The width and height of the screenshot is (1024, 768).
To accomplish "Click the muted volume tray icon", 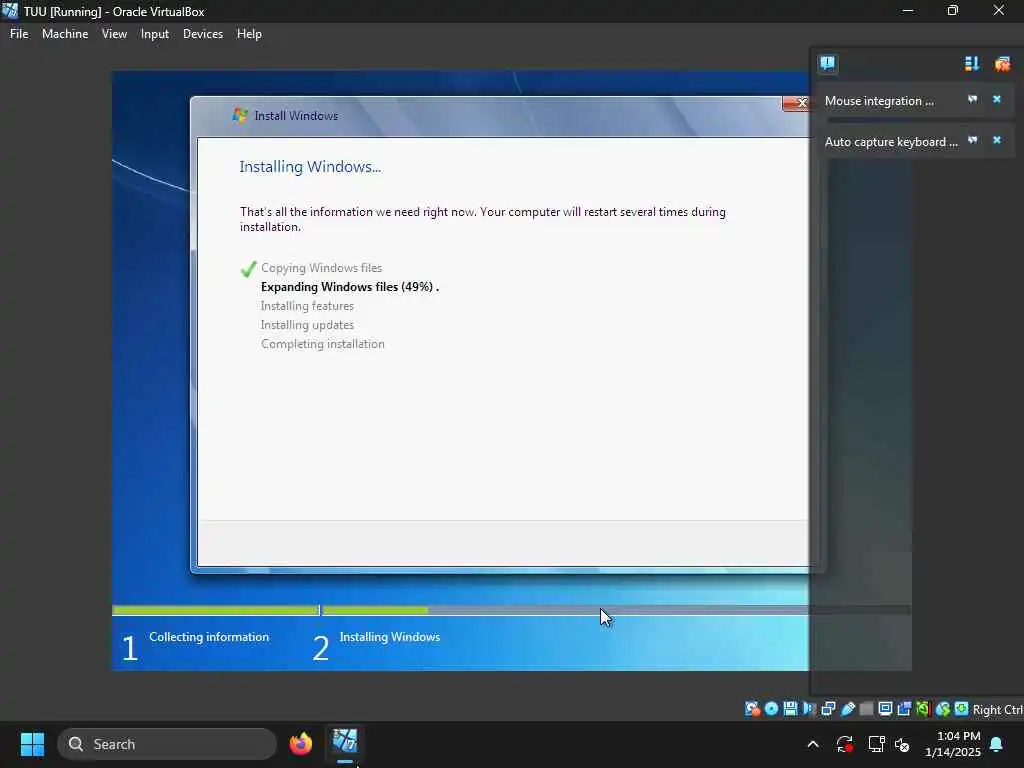I will pos(902,744).
